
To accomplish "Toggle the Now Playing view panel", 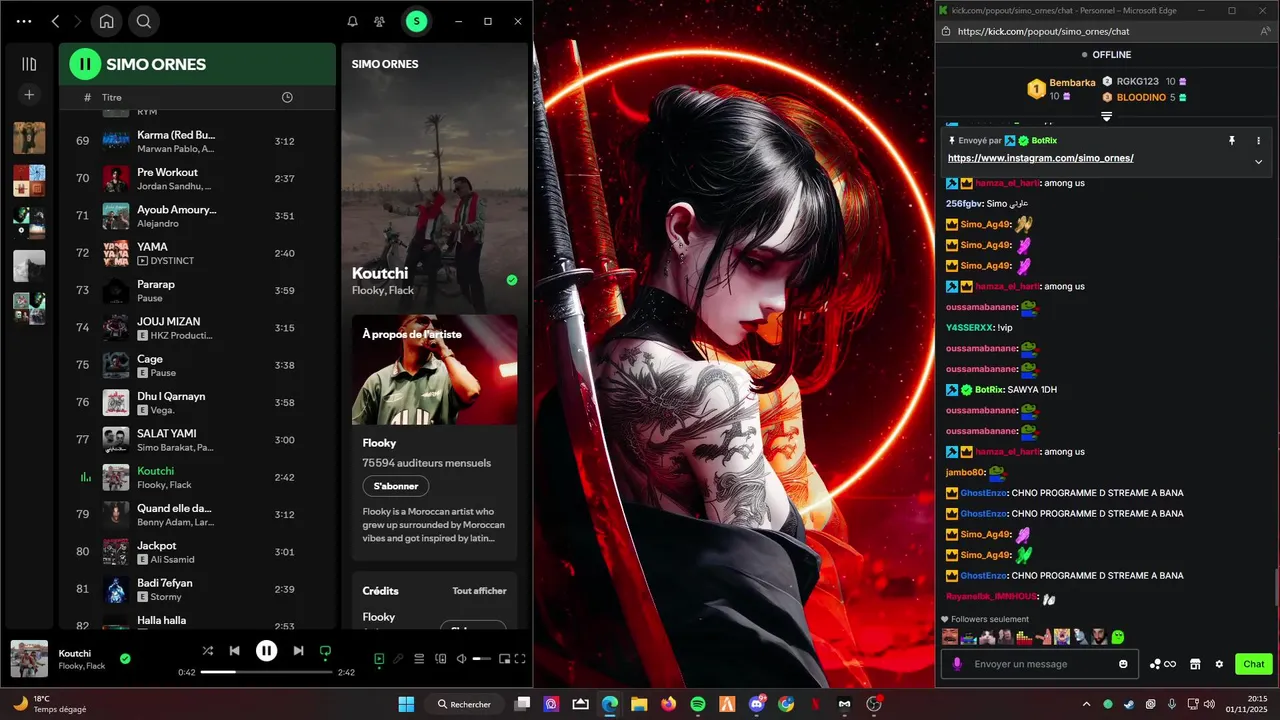I will tap(379, 659).
